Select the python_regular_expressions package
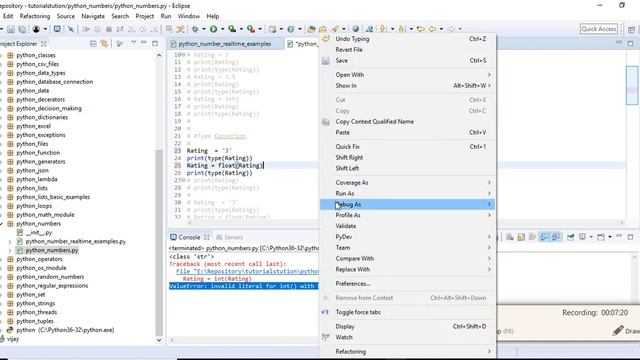This screenshot has height=360, width=640. (52, 286)
